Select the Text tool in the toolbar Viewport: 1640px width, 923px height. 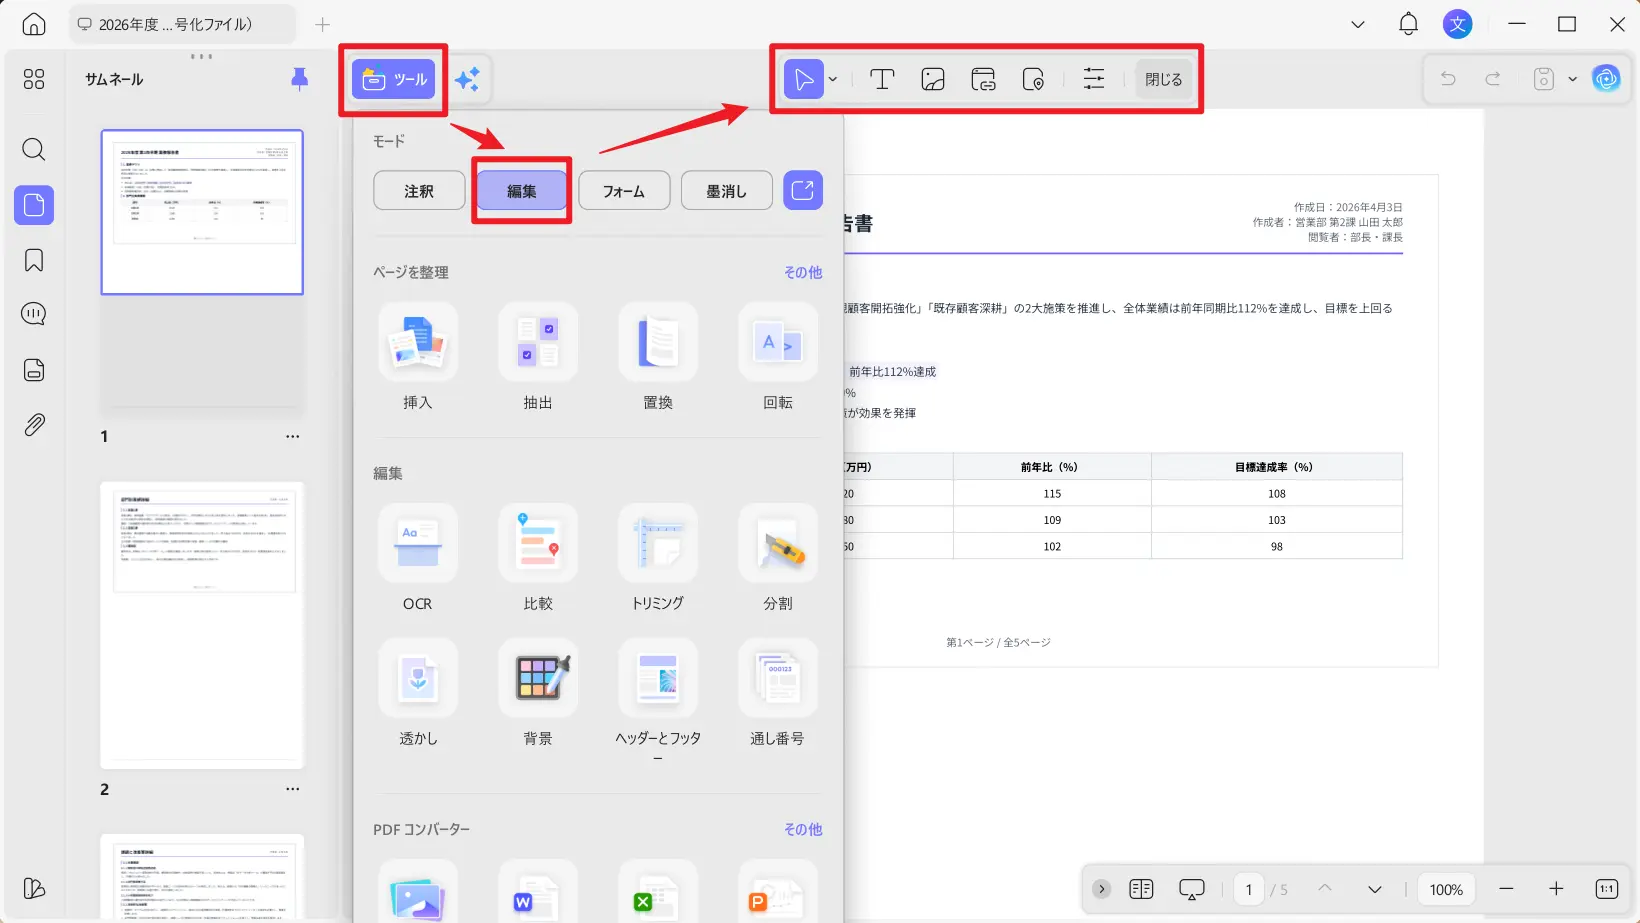coord(881,78)
